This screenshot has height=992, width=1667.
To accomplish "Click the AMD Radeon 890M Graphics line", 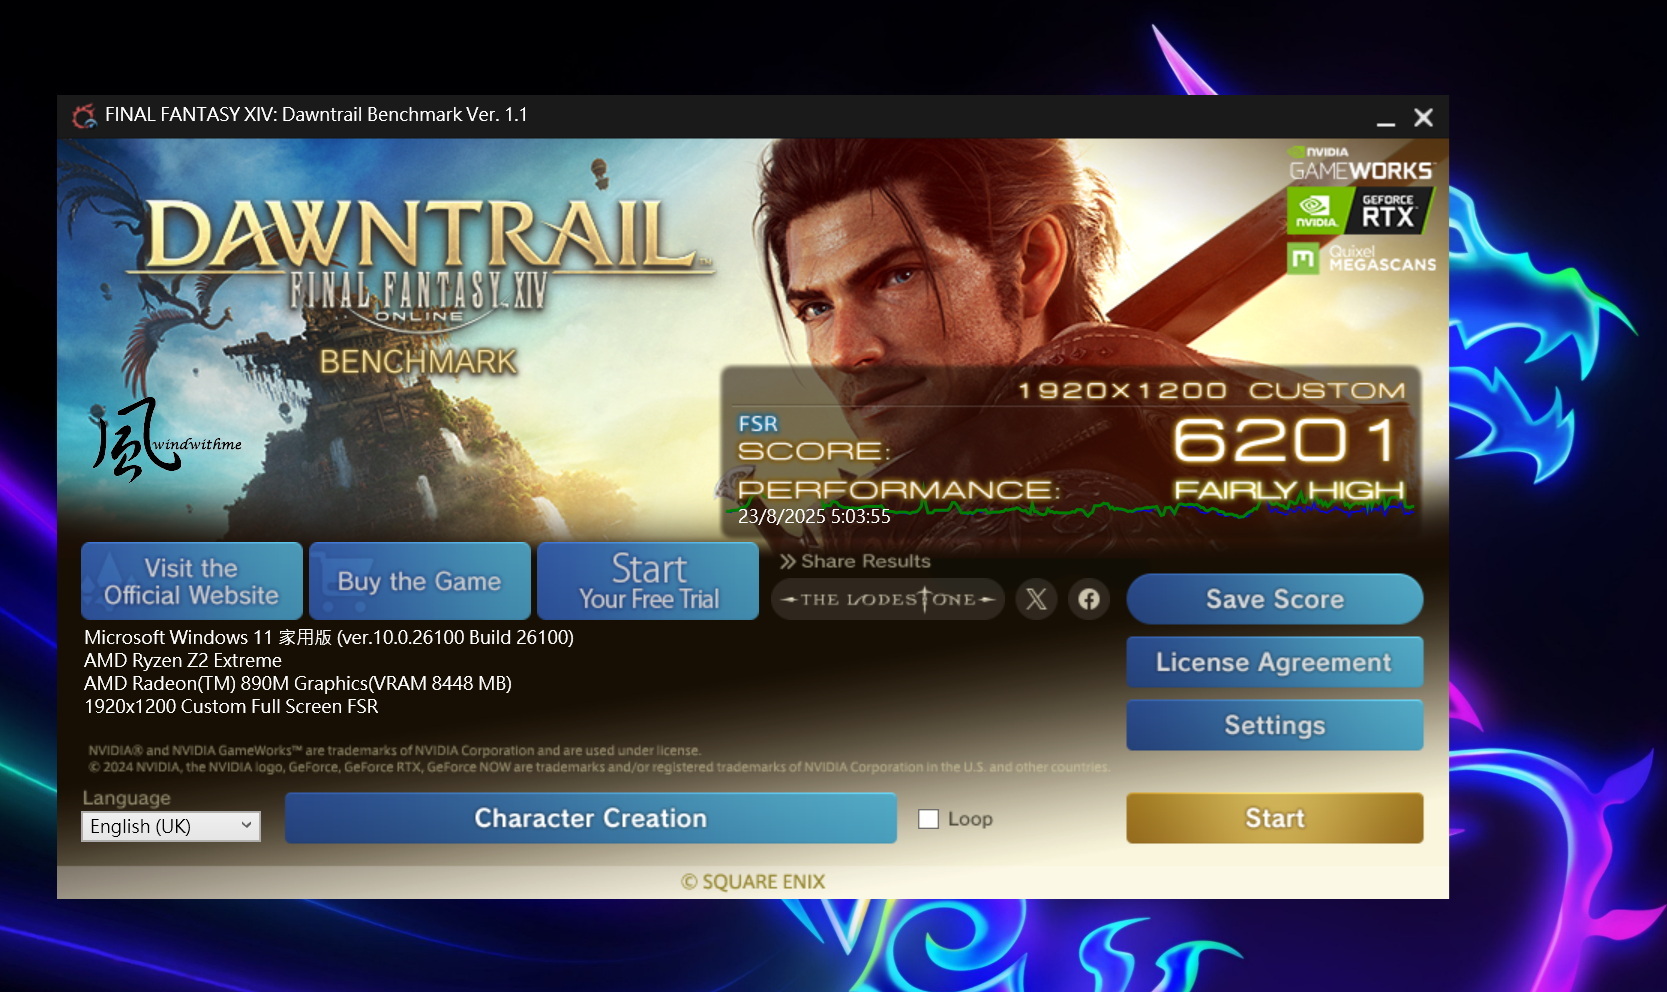I will [298, 683].
